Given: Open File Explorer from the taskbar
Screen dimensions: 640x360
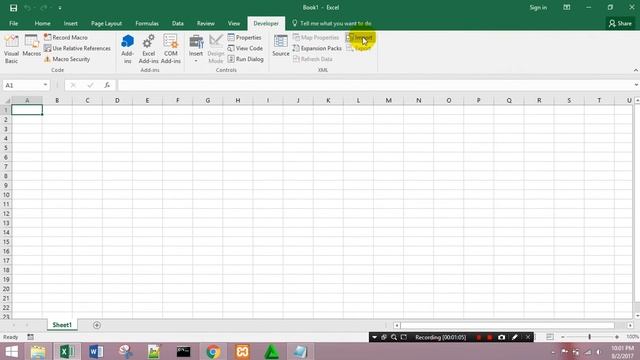Looking at the screenshot, I should click(x=38, y=351).
